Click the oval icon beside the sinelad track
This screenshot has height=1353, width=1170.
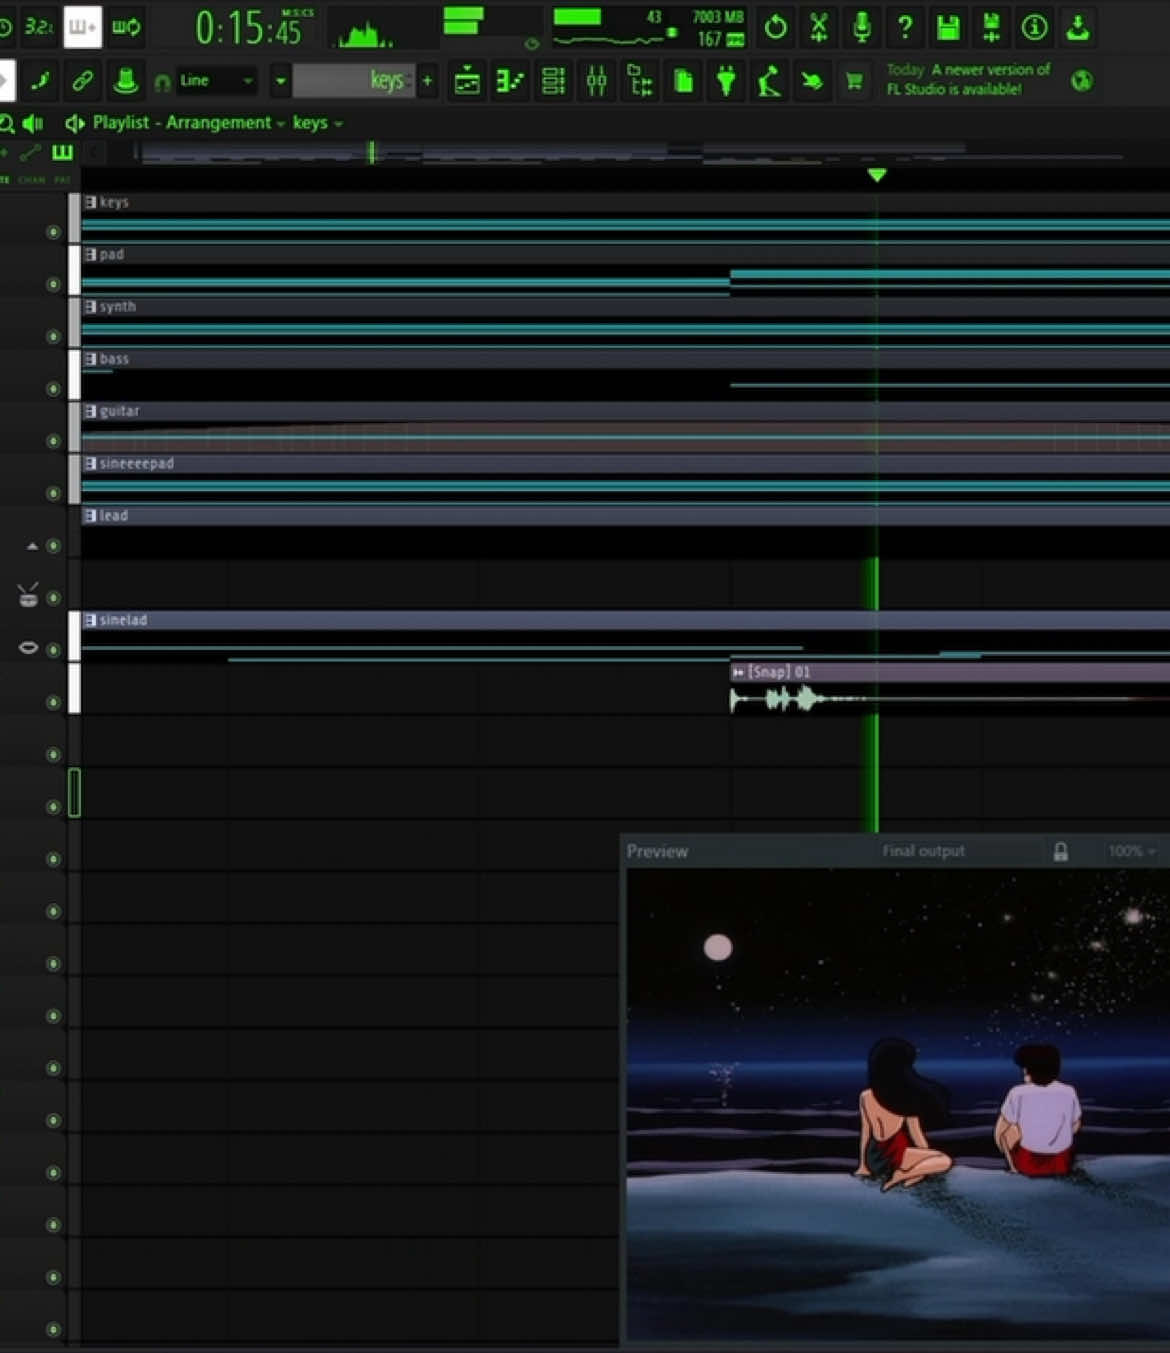point(28,648)
